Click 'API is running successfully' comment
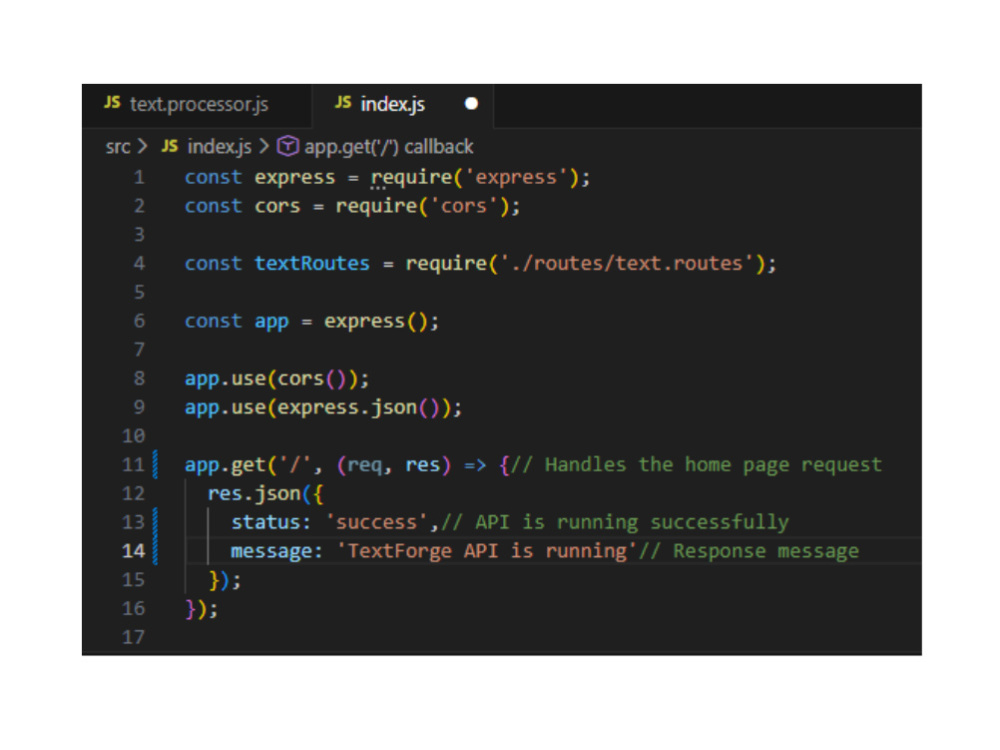The width and height of the screenshot is (1000, 750). (x=615, y=522)
